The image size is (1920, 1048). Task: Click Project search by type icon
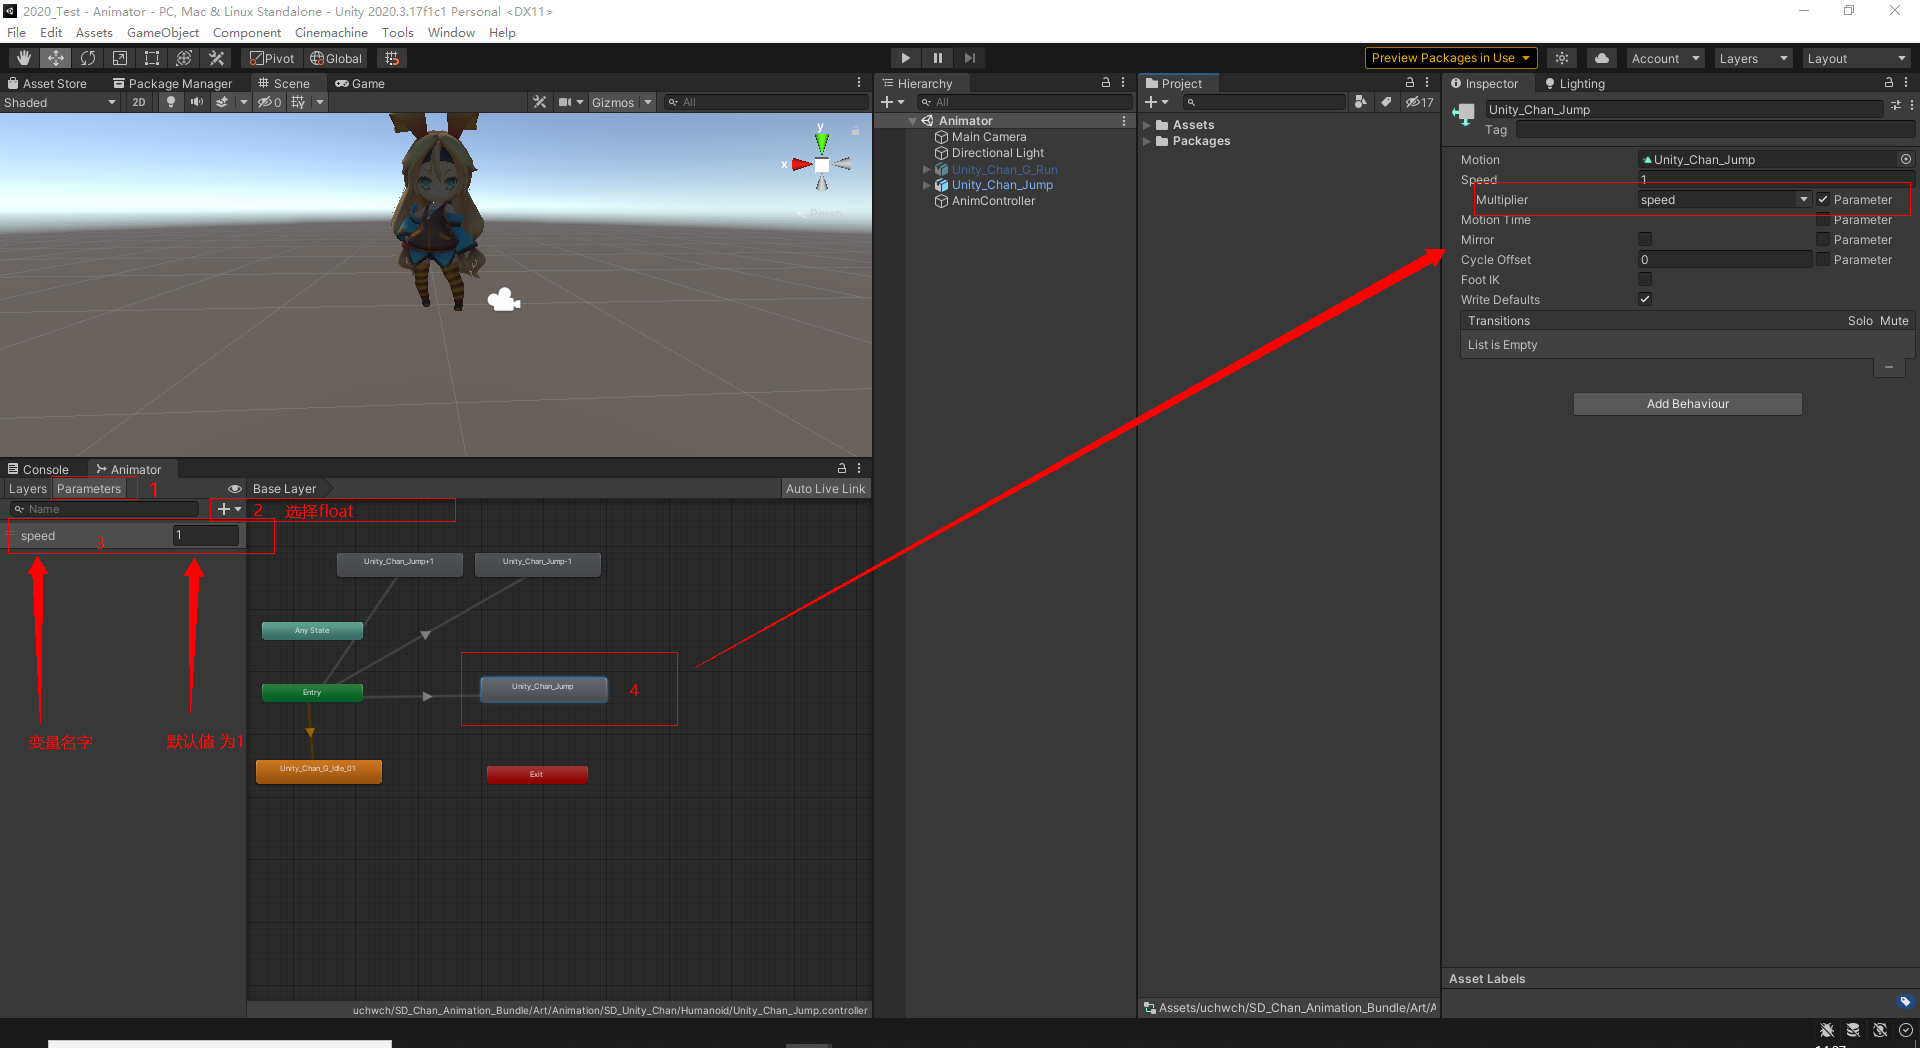1360,102
